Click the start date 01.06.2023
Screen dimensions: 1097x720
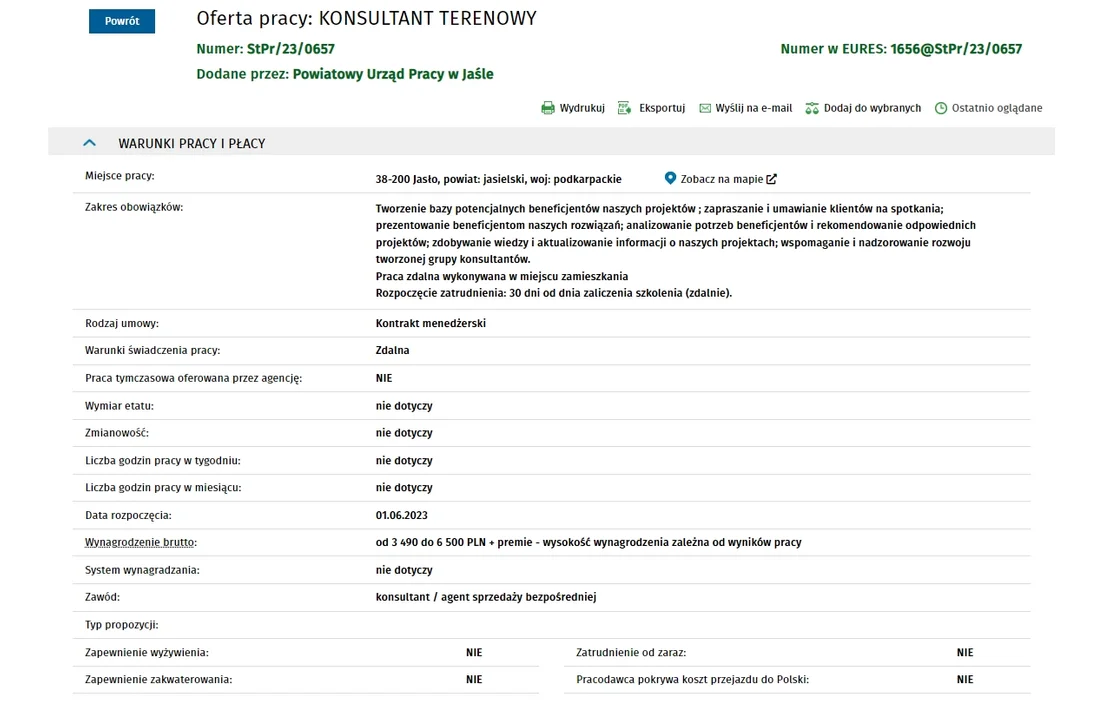402,515
